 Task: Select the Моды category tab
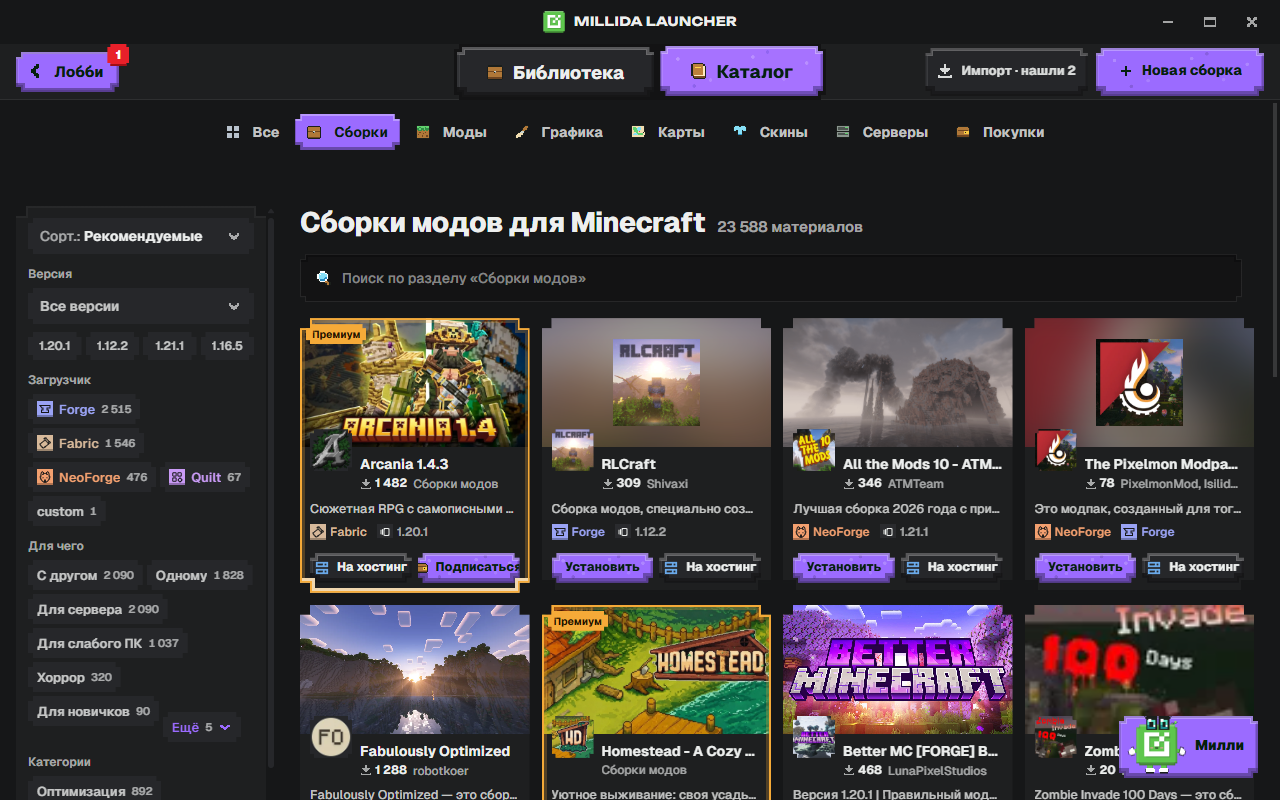pyautogui.click(x=452, y=132)
